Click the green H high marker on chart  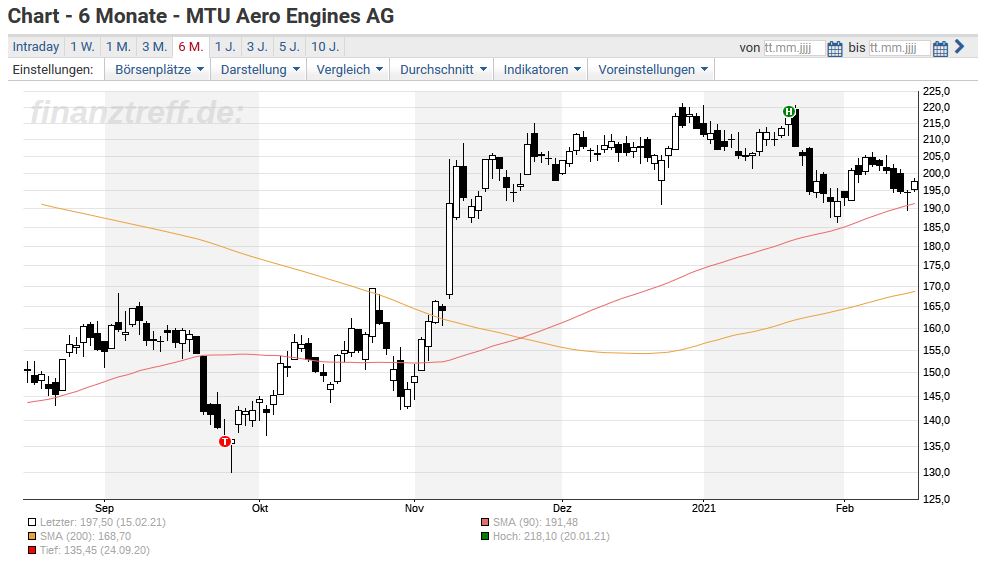pyautogui.click(x=789, y=112)
